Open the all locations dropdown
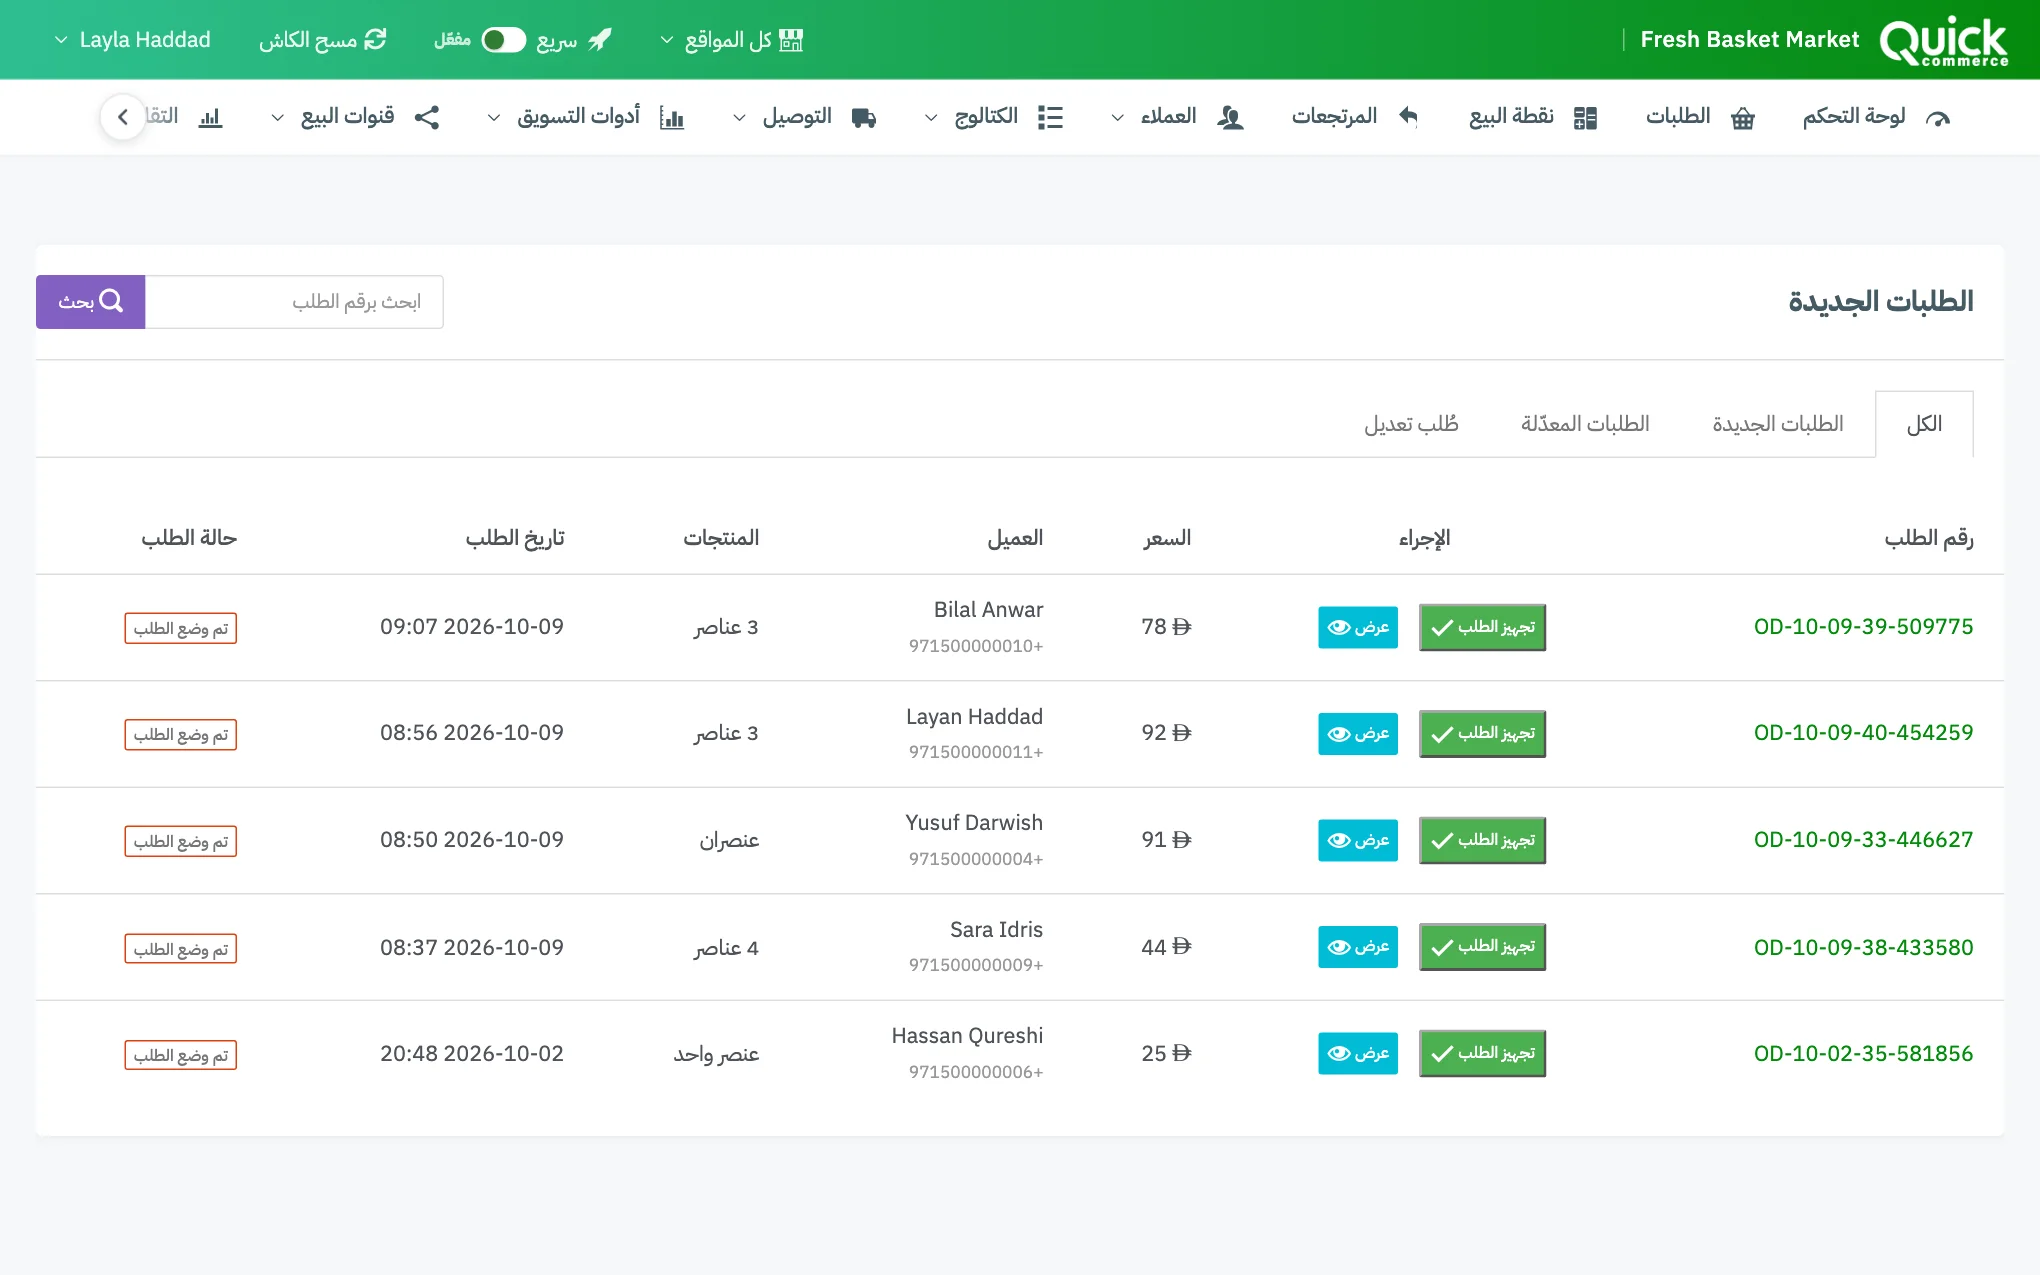The height and width of the screenshot is (1275, 2040). click(731, 40)
